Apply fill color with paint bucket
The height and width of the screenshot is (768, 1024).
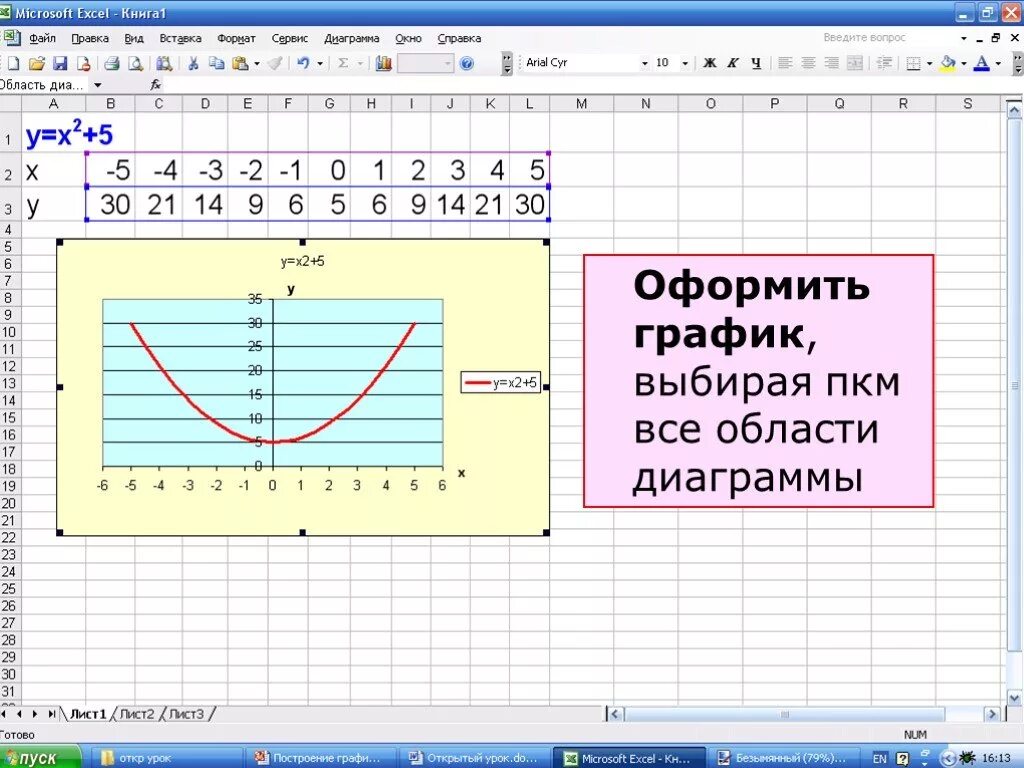(948, 63)
